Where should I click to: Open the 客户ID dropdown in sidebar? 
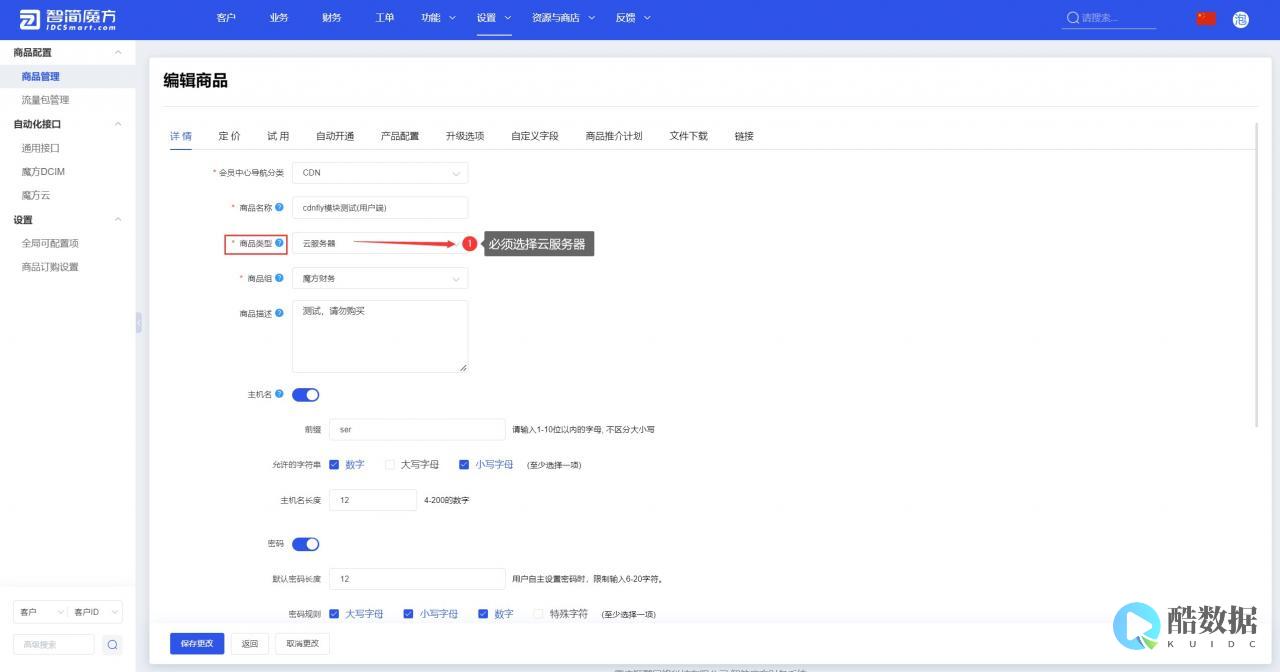pyautogui.click(x=95, y=612)
